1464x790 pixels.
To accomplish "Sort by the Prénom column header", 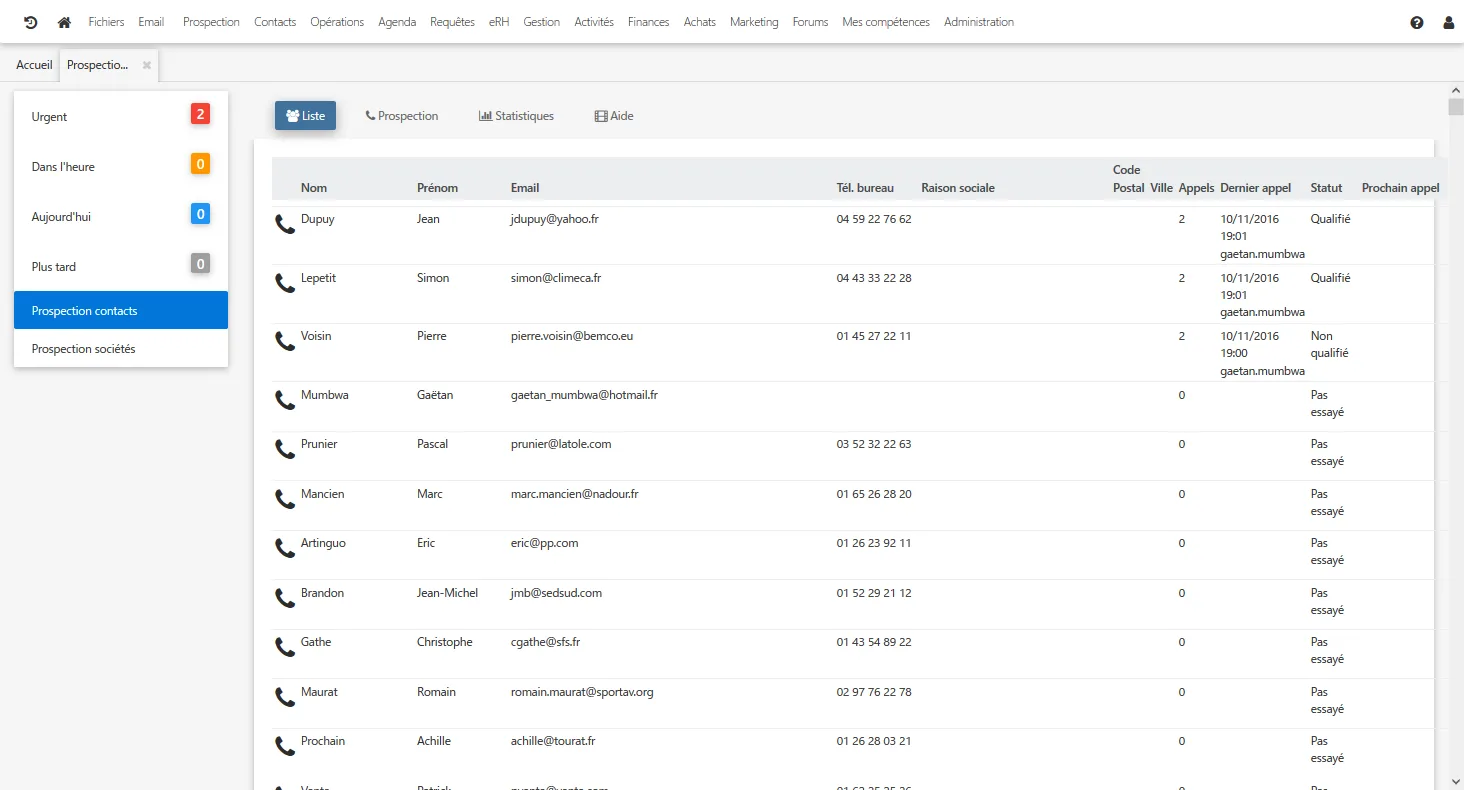I will pyautogui.click(x=437, y=188).
